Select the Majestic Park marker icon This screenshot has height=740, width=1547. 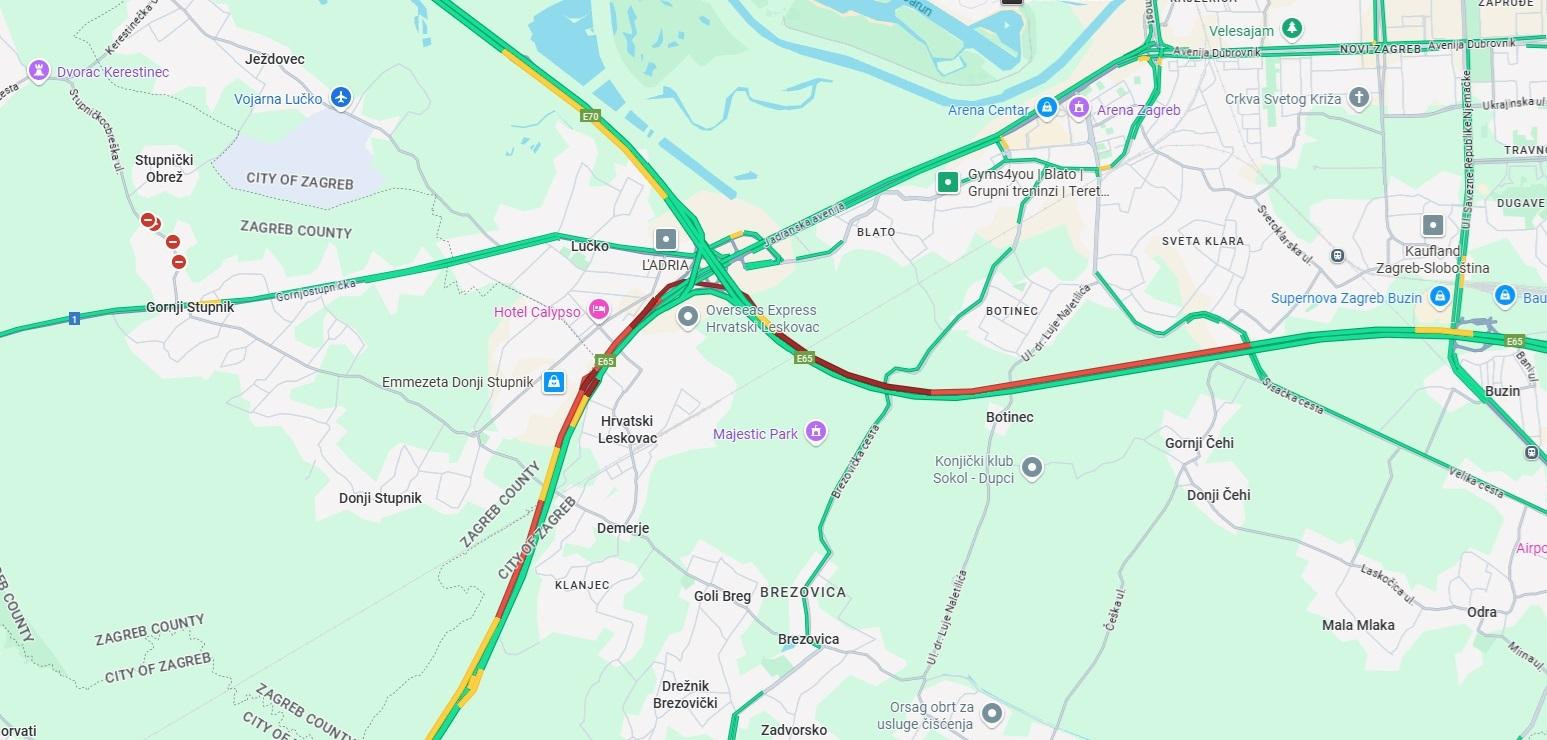(x=816, y=432)
